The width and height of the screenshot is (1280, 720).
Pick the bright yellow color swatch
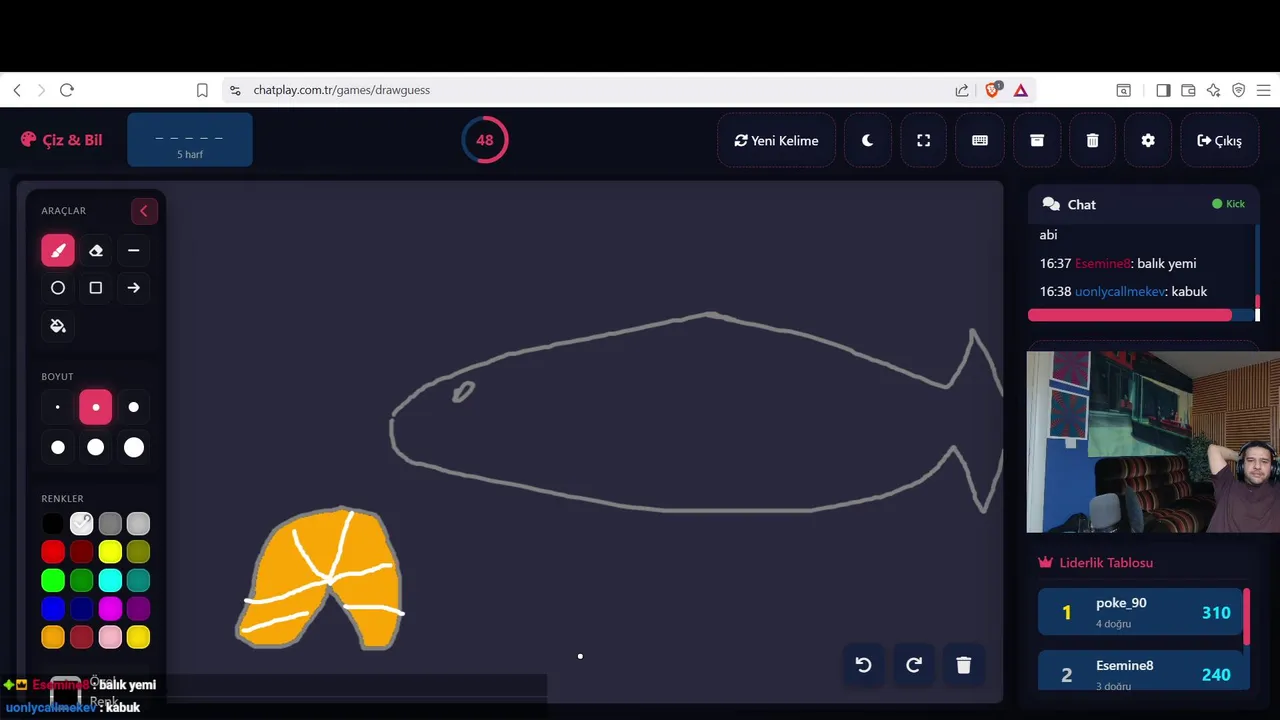point(110,551)
